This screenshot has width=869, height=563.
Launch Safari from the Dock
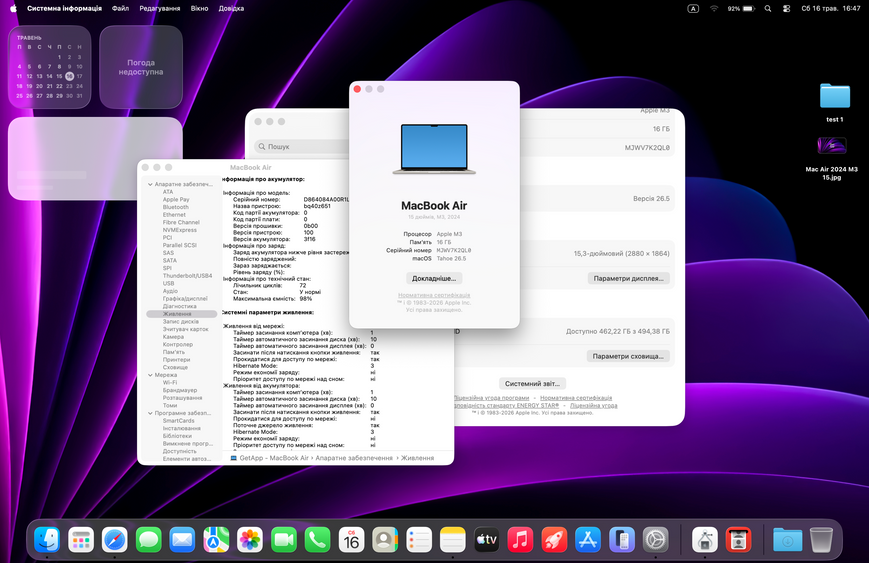pos(115,539)
